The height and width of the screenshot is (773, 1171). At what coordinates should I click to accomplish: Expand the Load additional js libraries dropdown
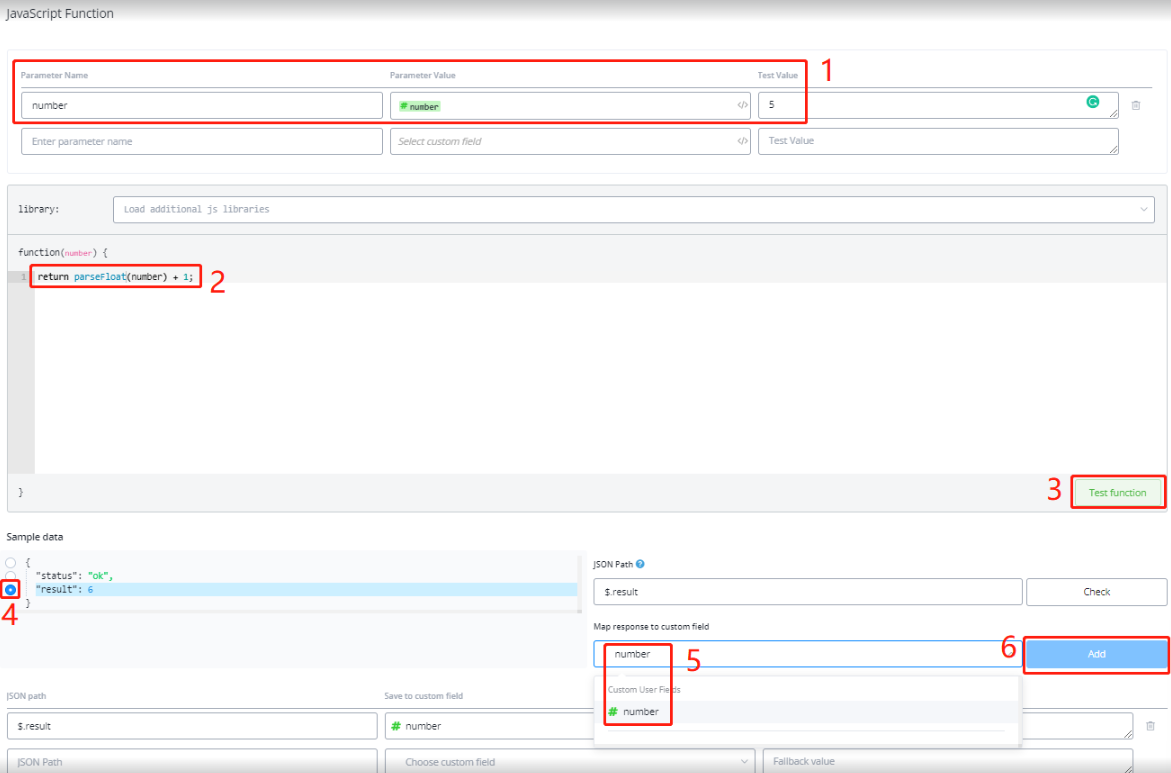click(1144, 210)
